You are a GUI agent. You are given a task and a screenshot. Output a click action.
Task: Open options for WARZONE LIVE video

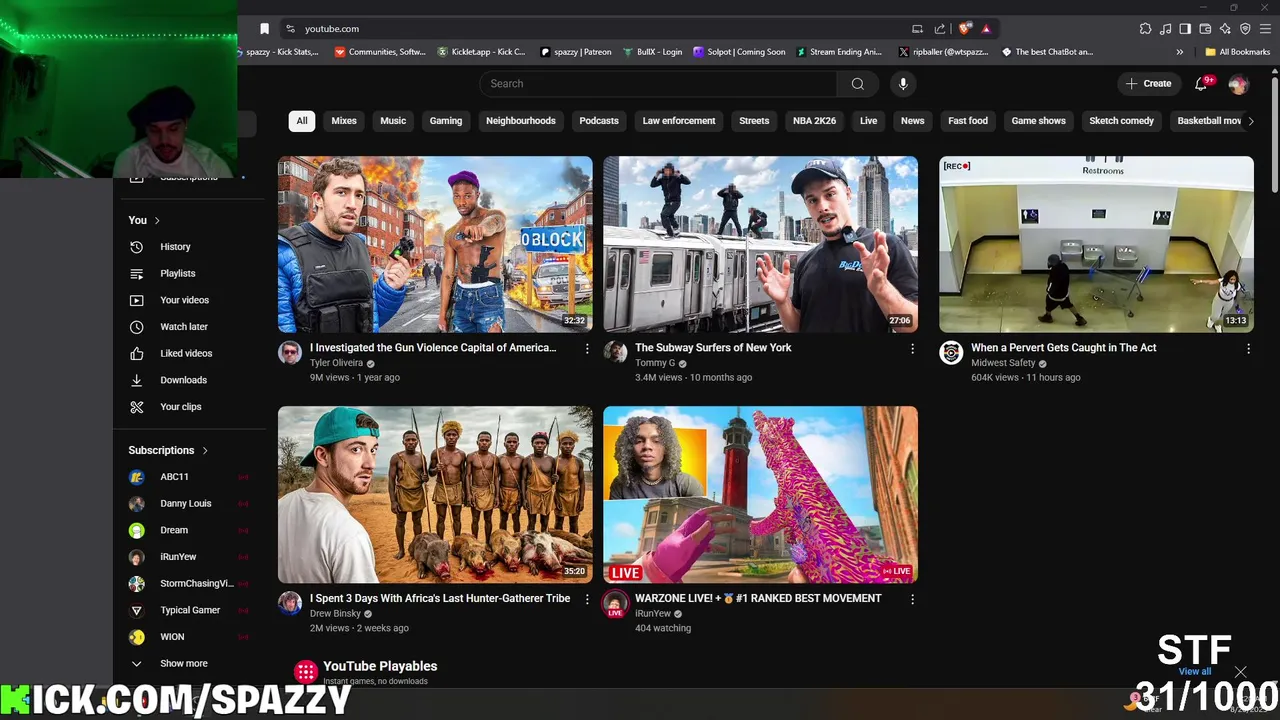tap(912, 599)
